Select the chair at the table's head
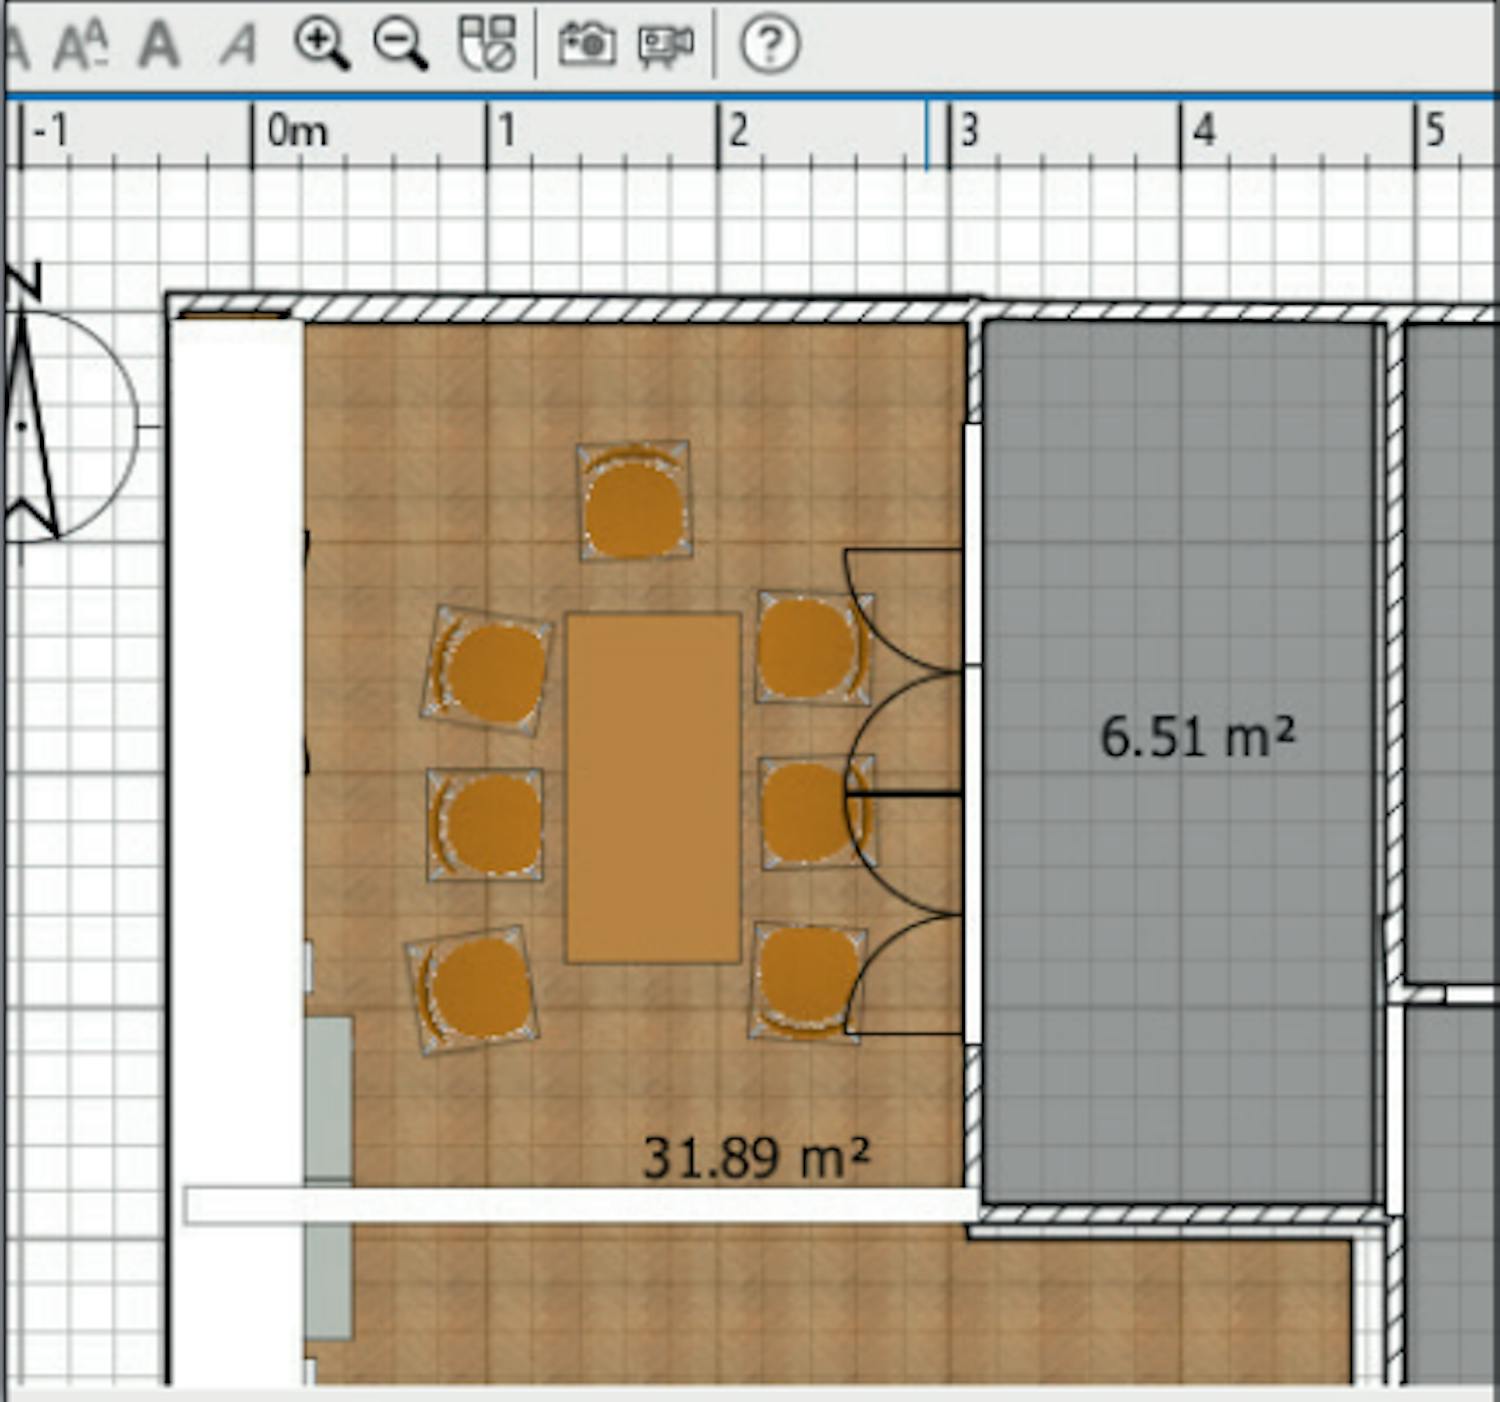Image resolution: width=1500 pixels, height=1402 pixels. (x=633, y=502)
